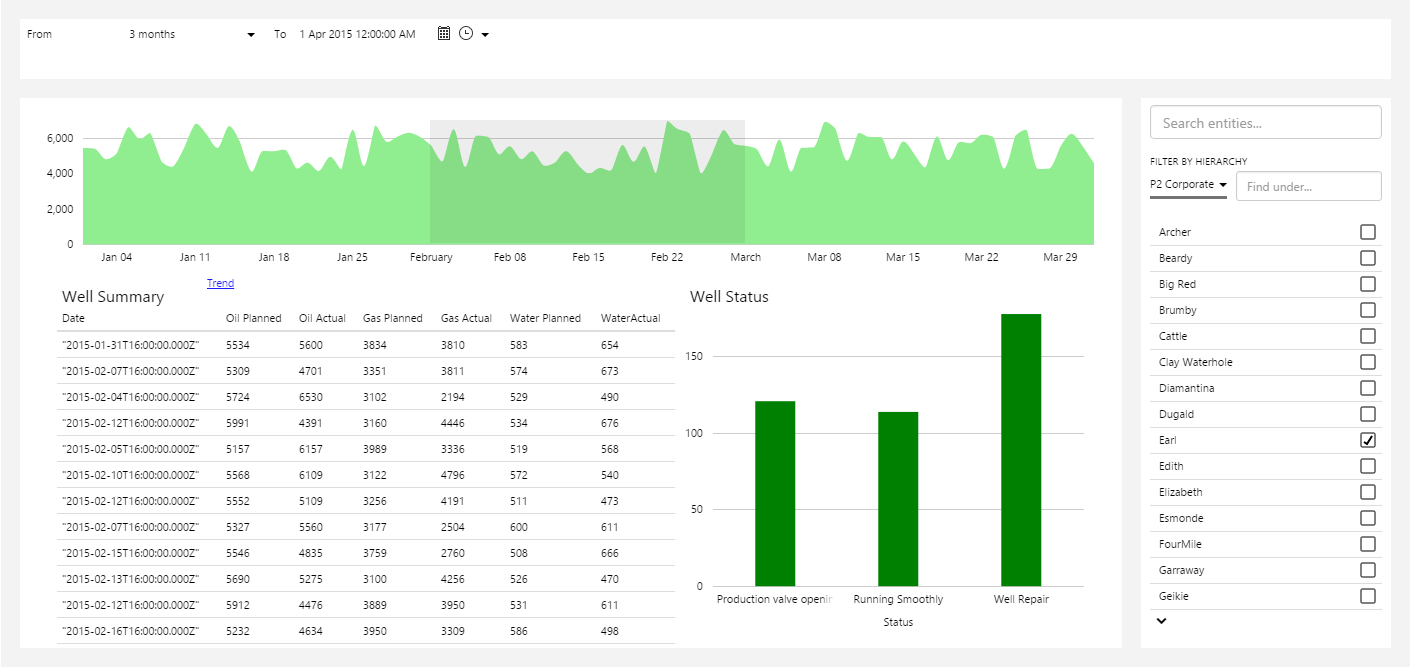
Task: Enable the Diamantina checkbox
Action: pyautogui.click(x=1367, y=388)
